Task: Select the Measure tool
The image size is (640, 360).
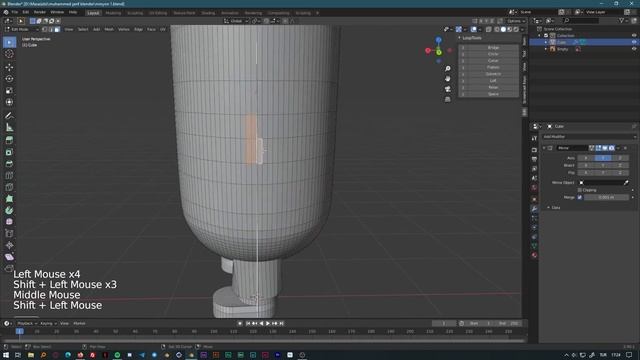Action: point(9,128)
